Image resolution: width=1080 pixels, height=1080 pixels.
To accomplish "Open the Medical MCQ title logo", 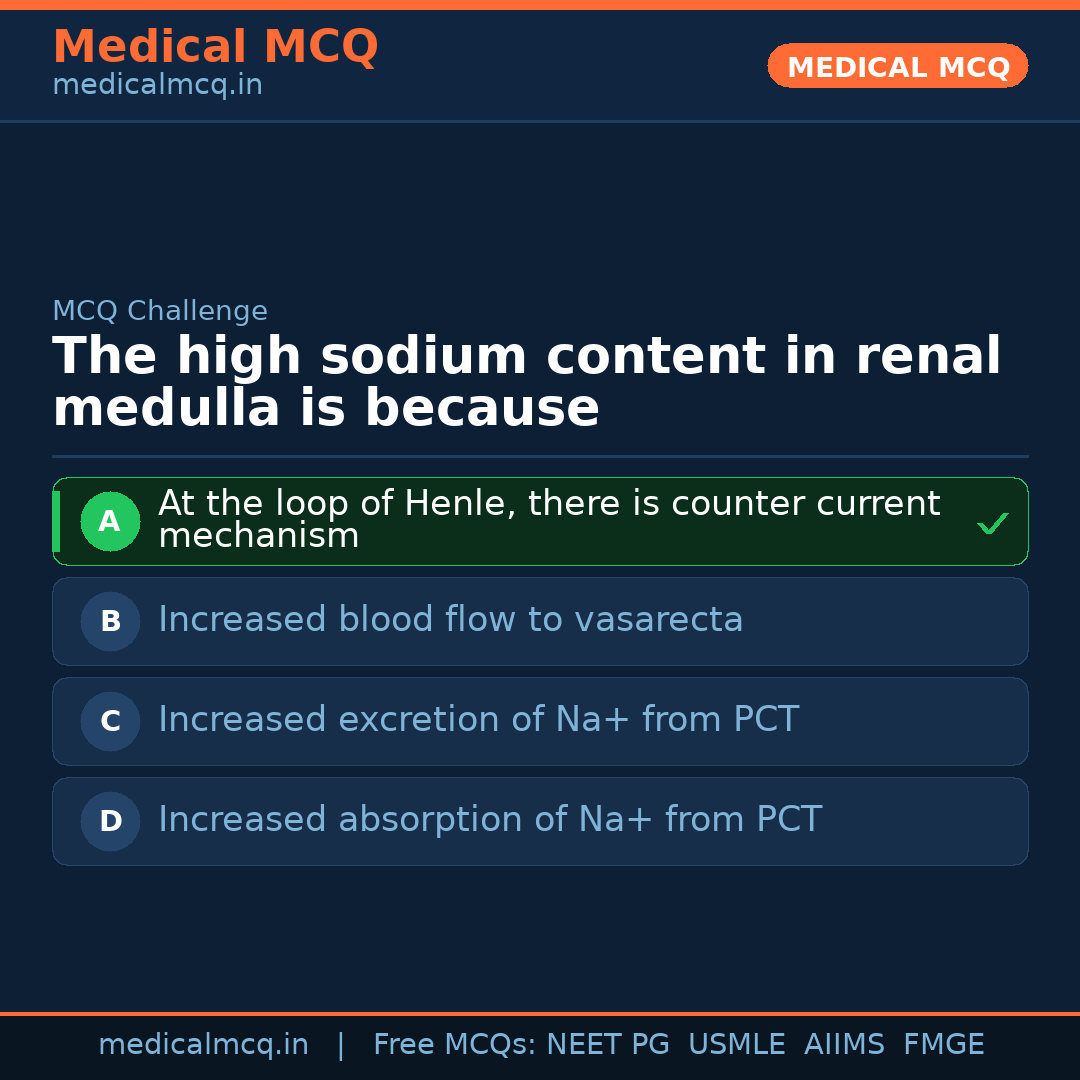I will 215,47.
